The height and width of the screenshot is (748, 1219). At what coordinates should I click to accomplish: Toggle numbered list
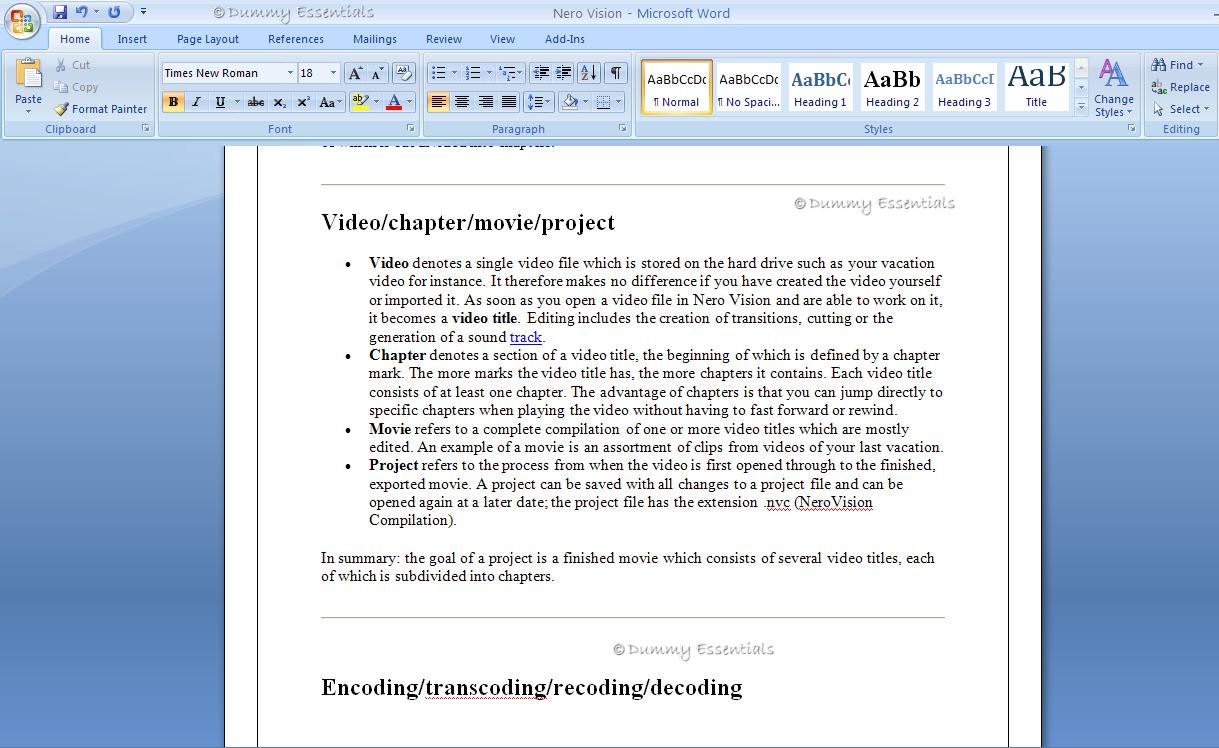tap(474, 73)
